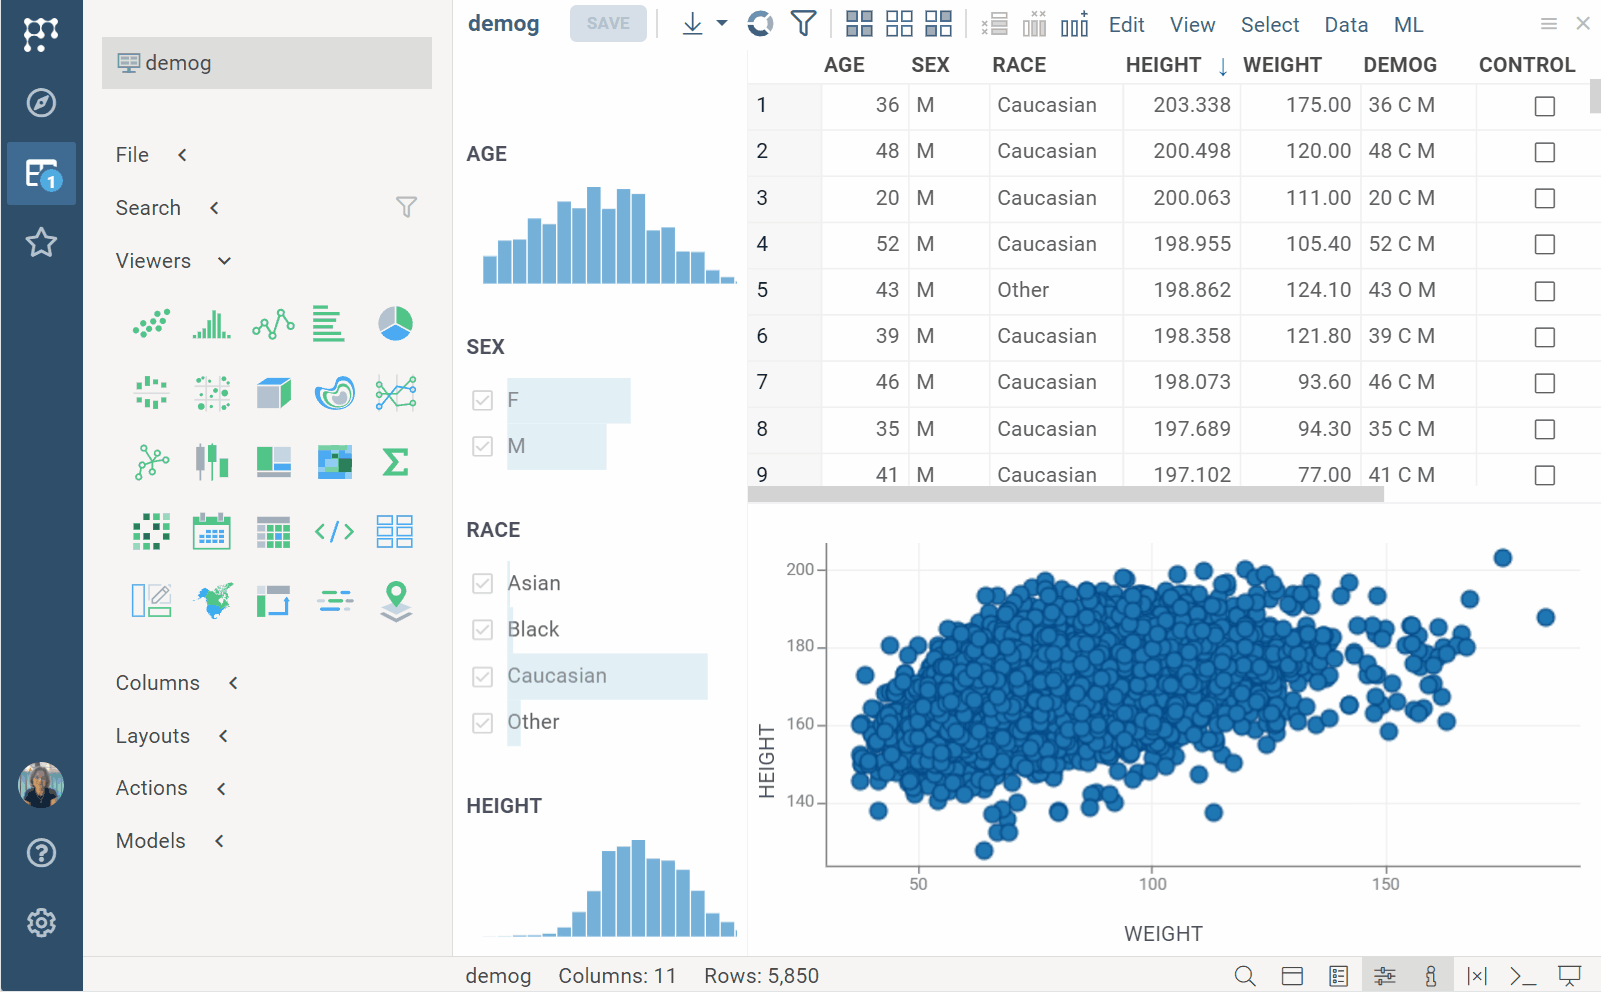Click the SAVE button

click(608, 24)
